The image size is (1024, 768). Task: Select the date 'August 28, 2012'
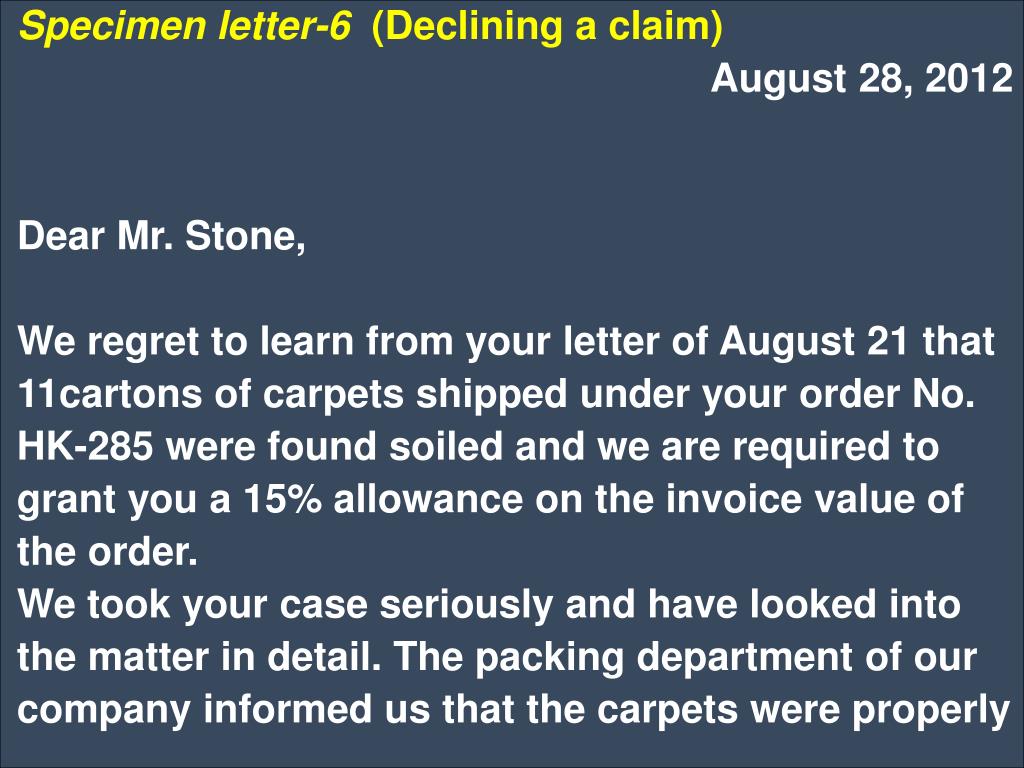tap(861, 79)
